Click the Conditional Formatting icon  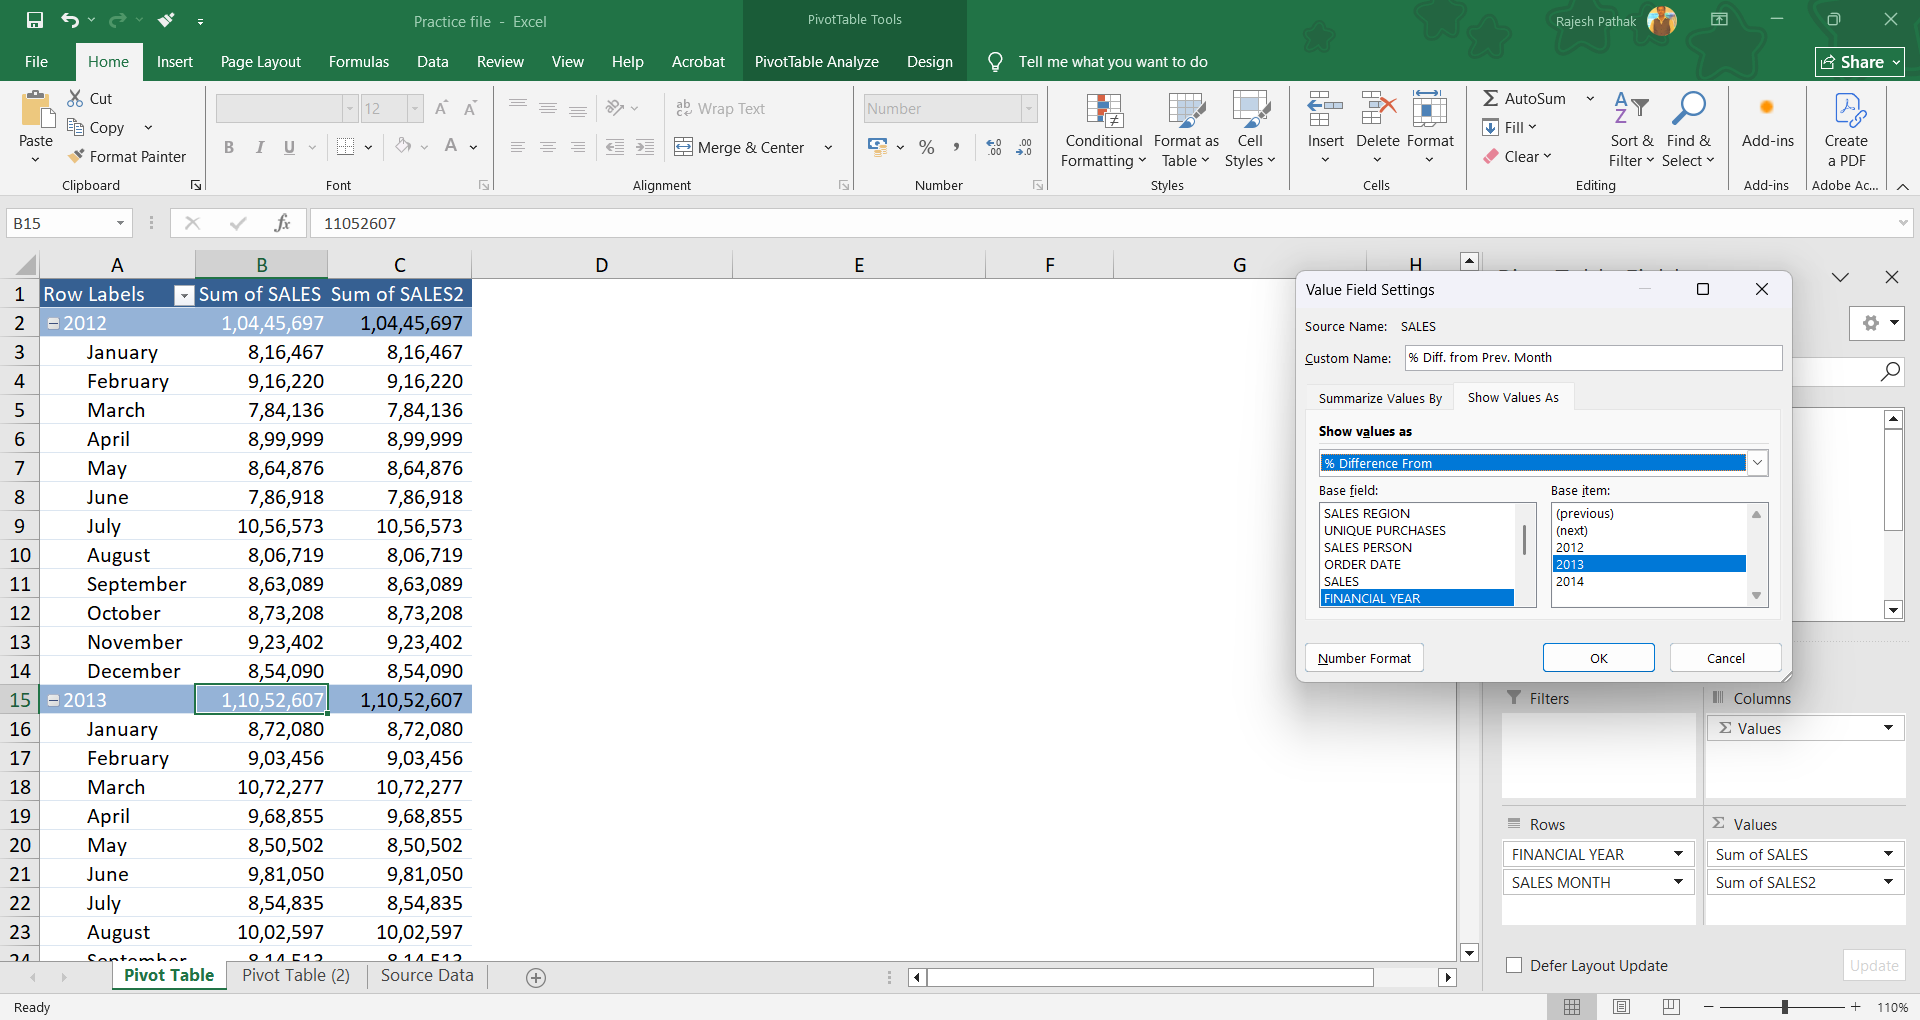coord(1104,111)
